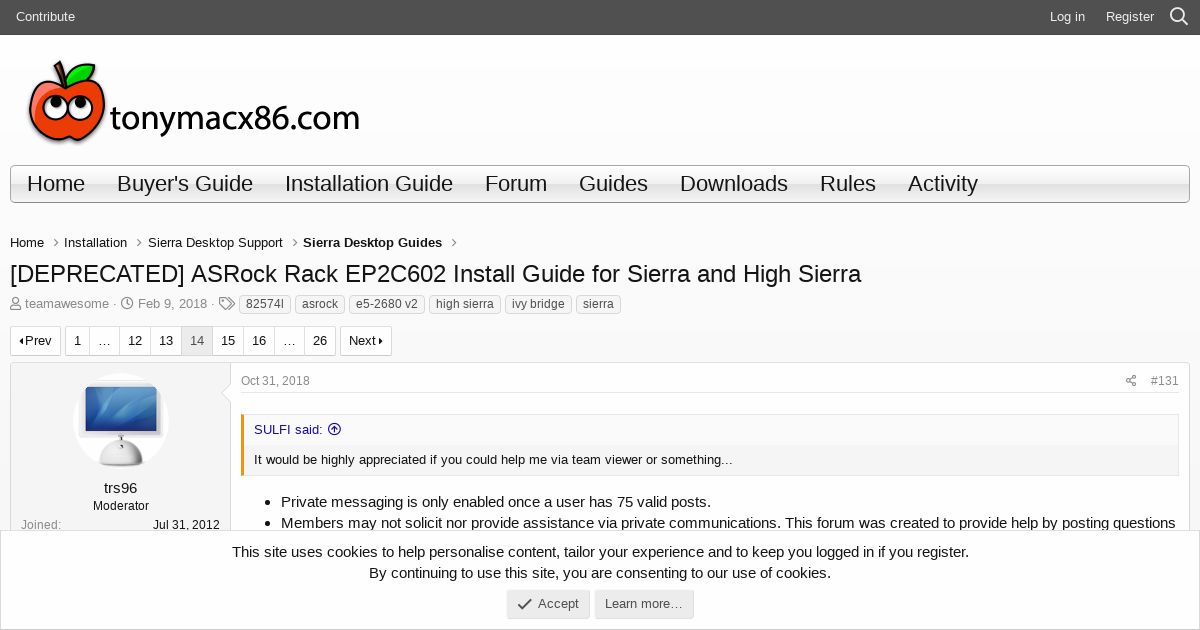1200x630 pixels.
Task: Open the Home menu item
Action: pos(56,184)
